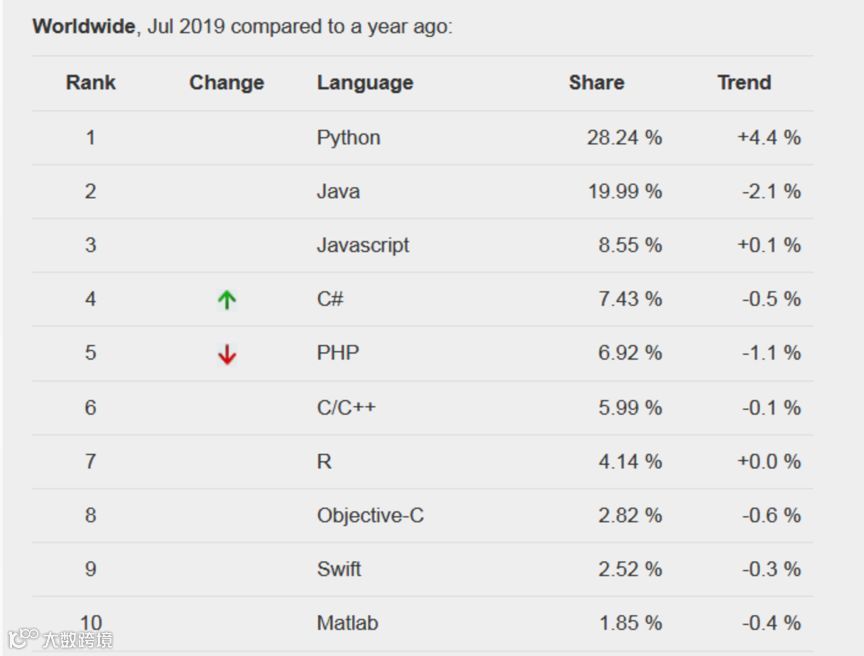Click the R language name
864x656 pixels.
[x=324, y=461]
